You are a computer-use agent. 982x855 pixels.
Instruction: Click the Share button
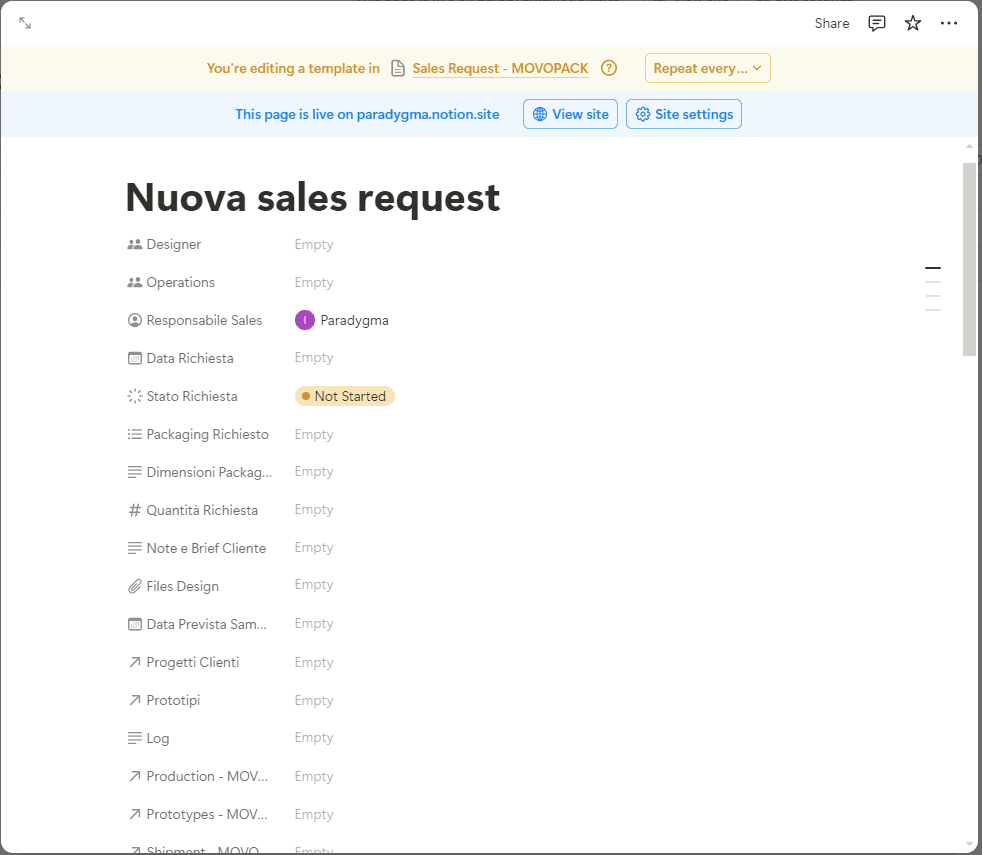[x=831, y=22]
